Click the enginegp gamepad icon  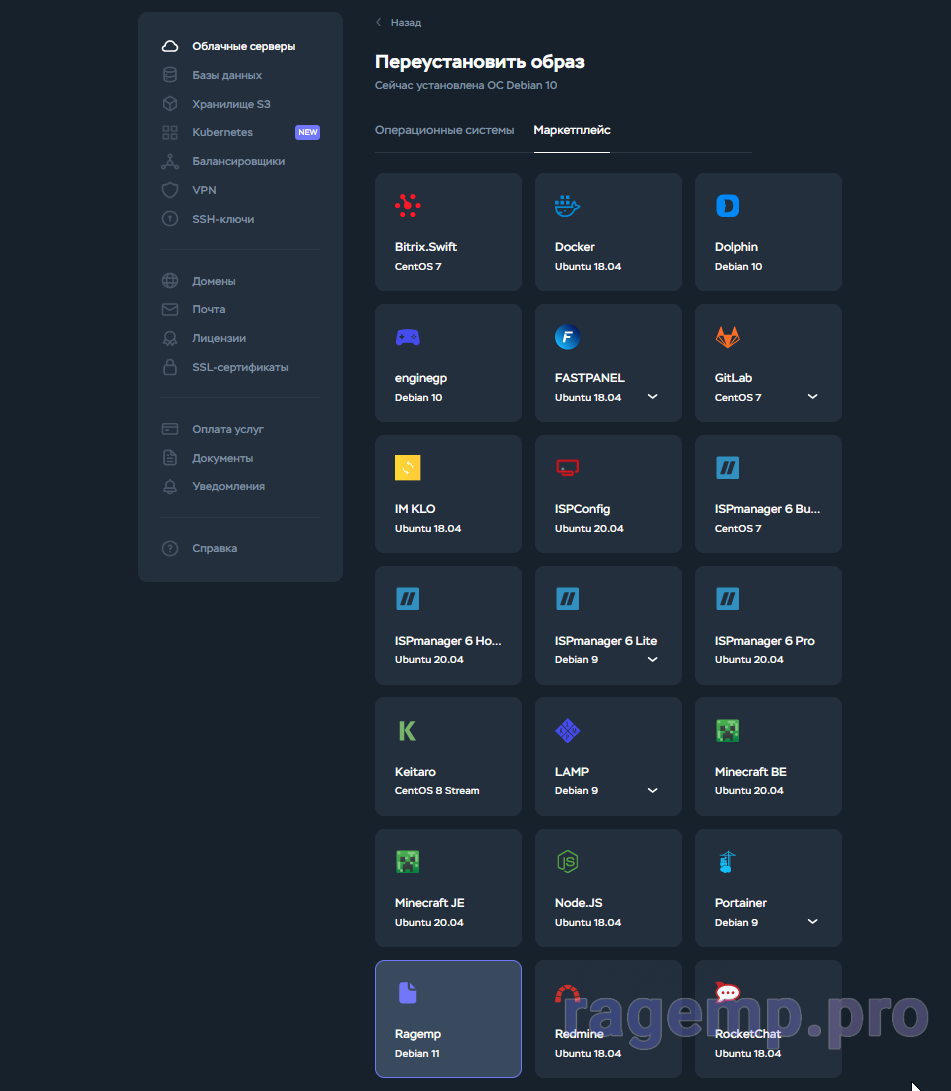click(407, 337)
